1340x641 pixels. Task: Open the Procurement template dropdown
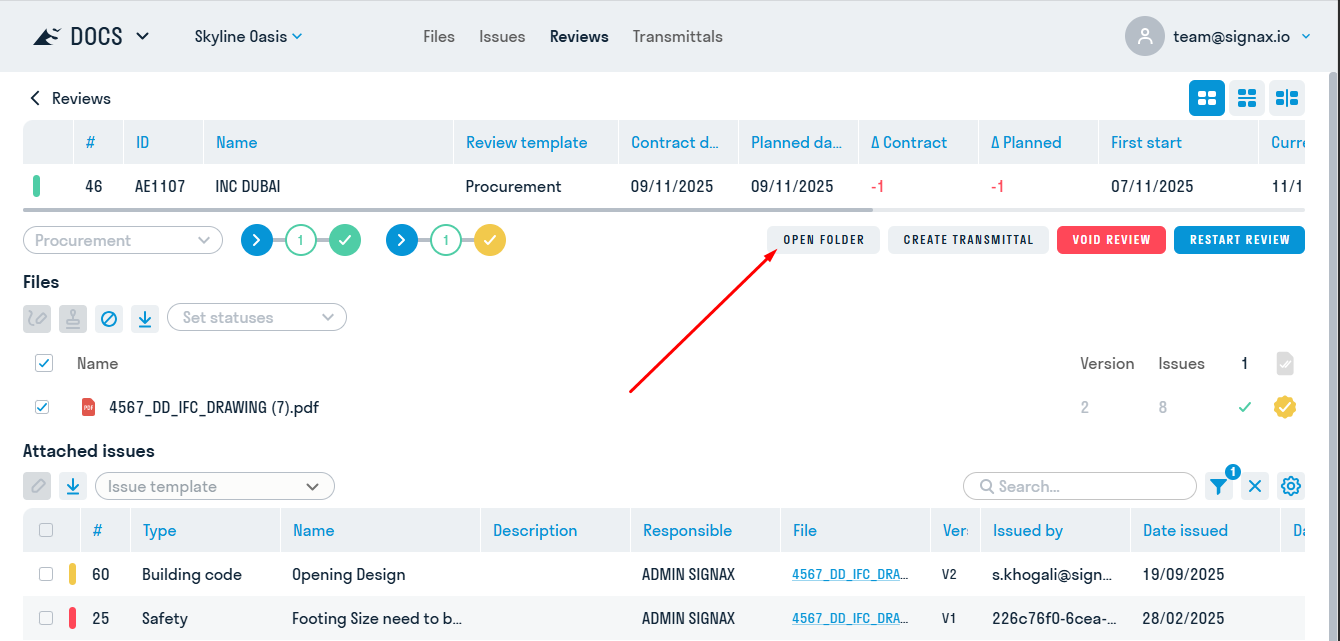(x=123, y=240)
